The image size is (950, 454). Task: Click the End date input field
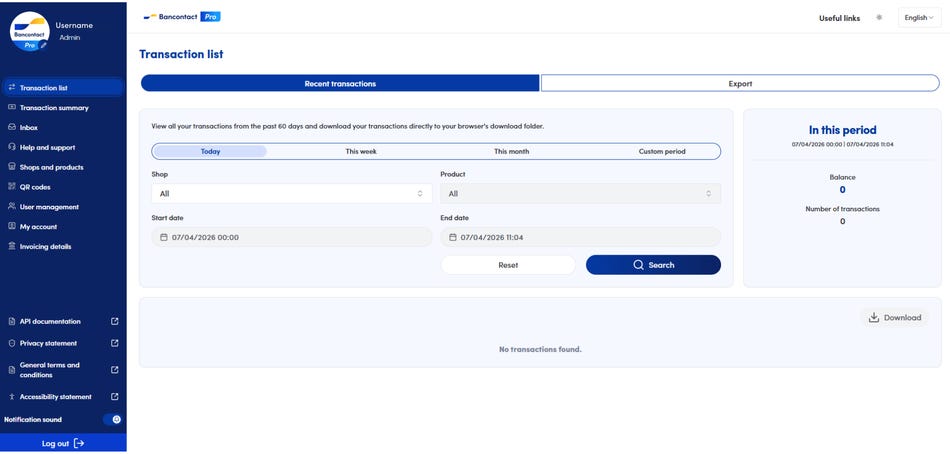(x=580, y=237)
